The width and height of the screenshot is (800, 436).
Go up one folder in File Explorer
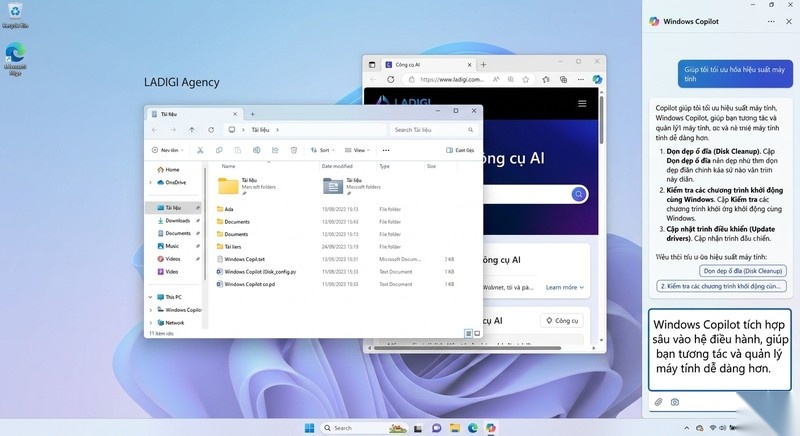[x=192, y=130]
